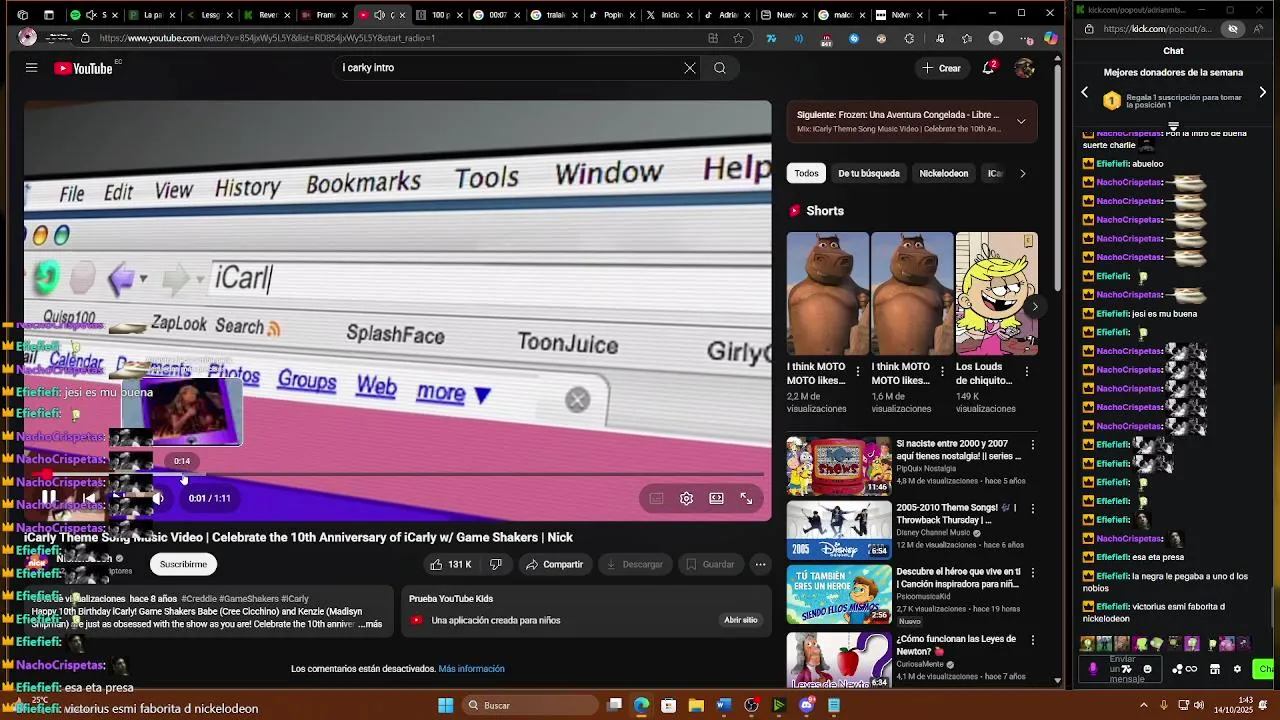
Task: Open Microsoft Word from the taskbar
Action: click(724, 705)
